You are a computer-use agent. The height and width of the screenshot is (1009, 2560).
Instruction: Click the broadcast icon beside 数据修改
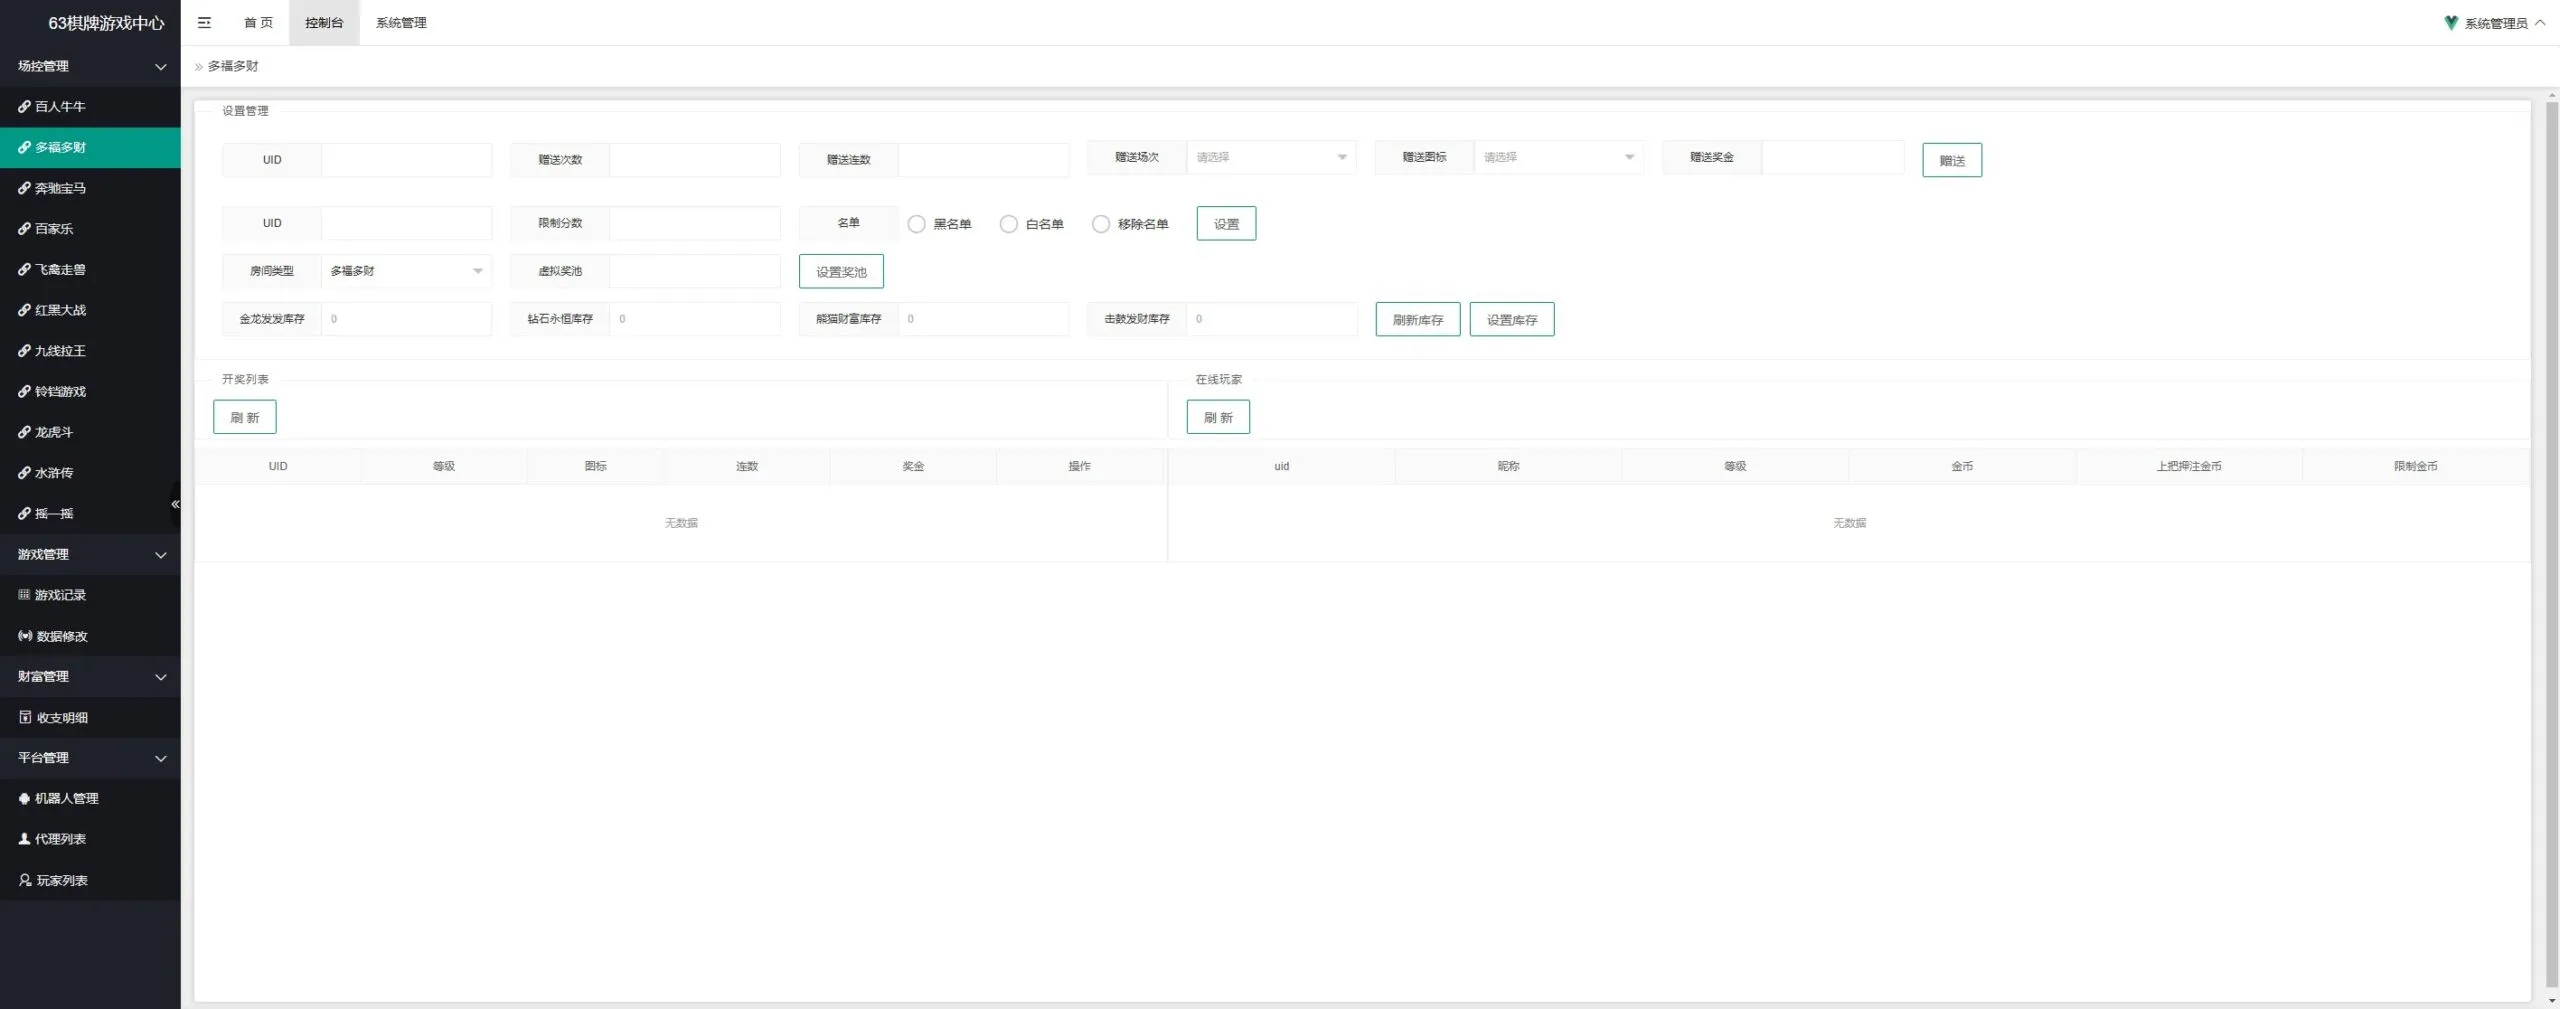tap(25, 636)
